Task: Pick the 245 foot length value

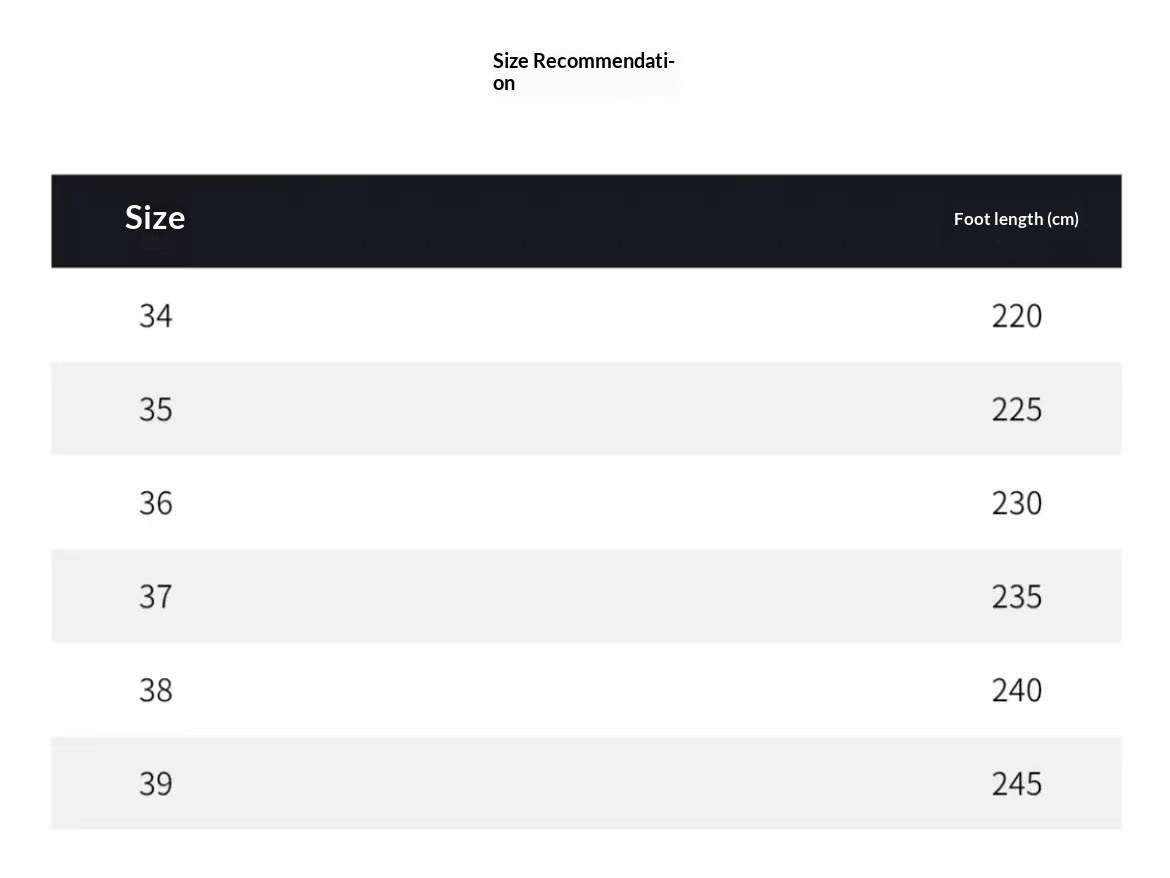Action: [1017, 784]
